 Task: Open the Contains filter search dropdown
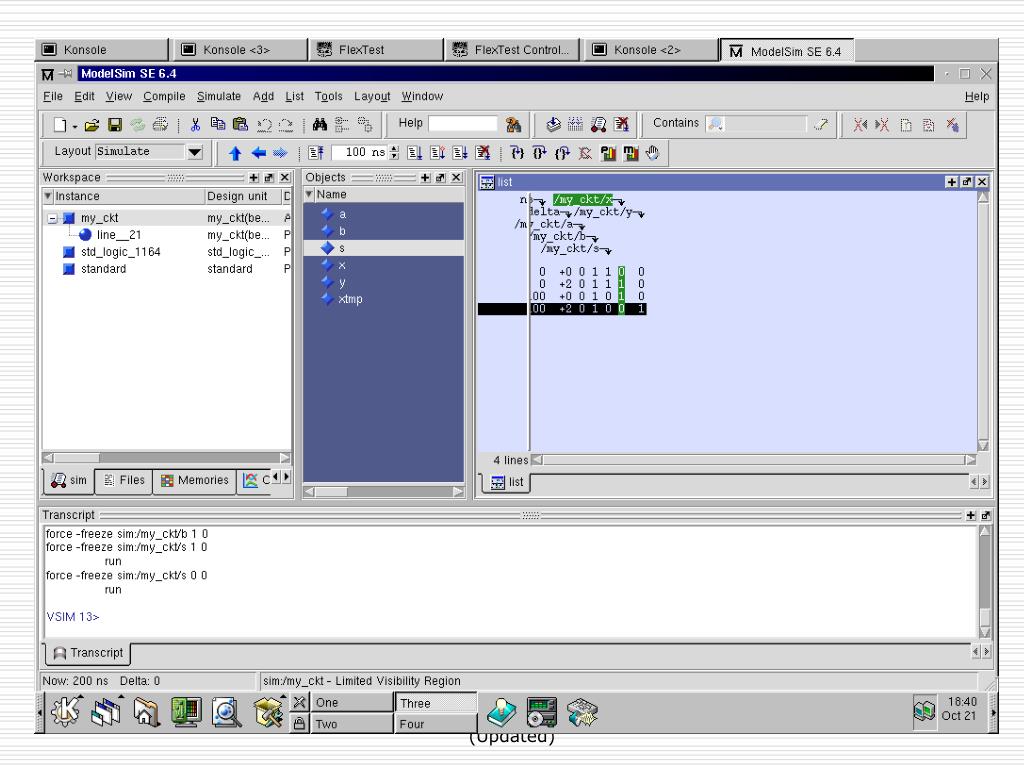(x=716, y=123)
